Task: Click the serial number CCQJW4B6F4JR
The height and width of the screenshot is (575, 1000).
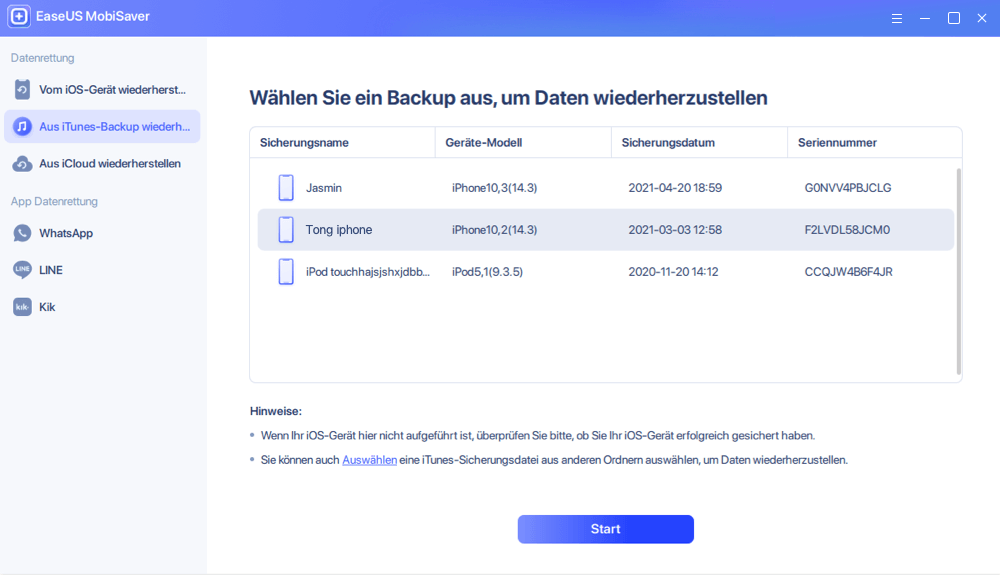Action: click(x=848, y=272)
